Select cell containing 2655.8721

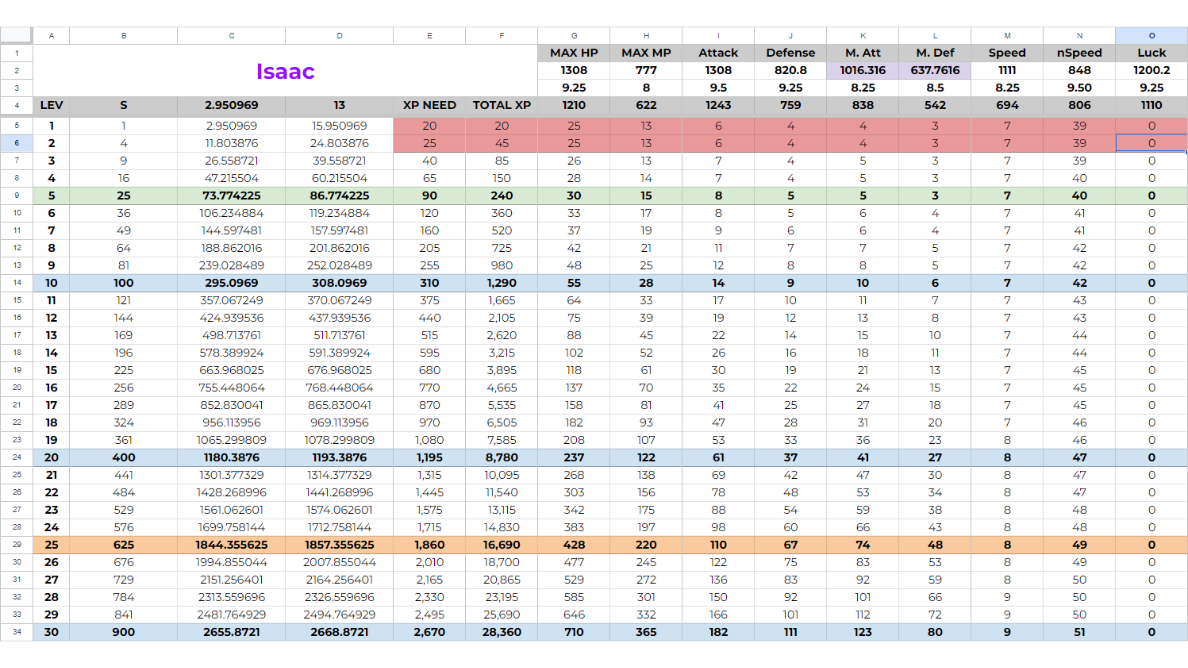(231, 633)
